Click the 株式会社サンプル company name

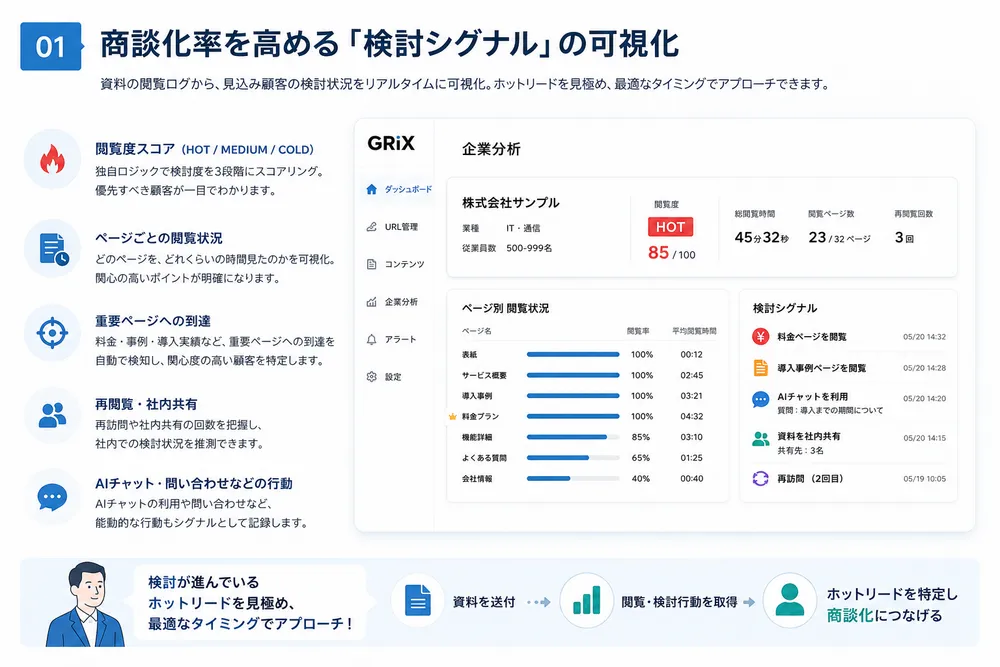(511, 203)
